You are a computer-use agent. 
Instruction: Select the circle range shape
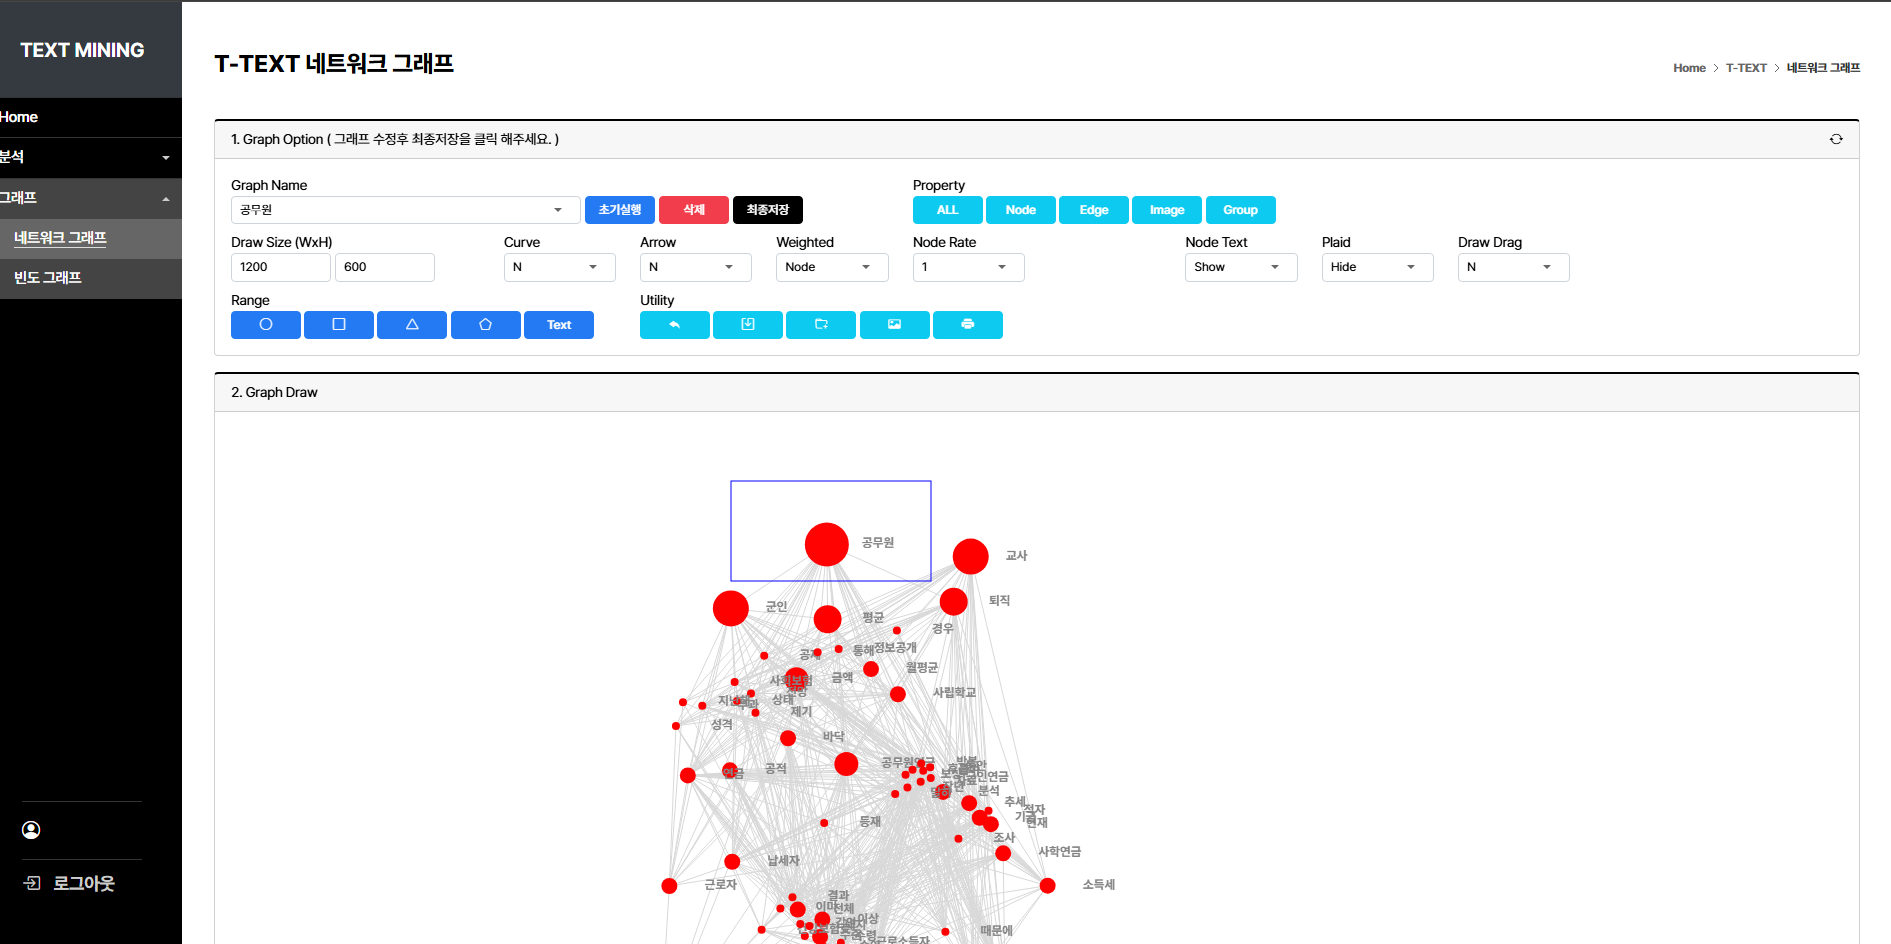tap(265, 325)
